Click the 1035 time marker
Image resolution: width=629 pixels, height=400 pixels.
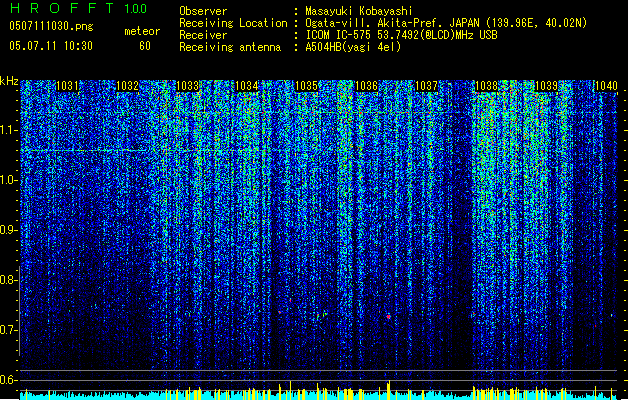tap(306, 86)
